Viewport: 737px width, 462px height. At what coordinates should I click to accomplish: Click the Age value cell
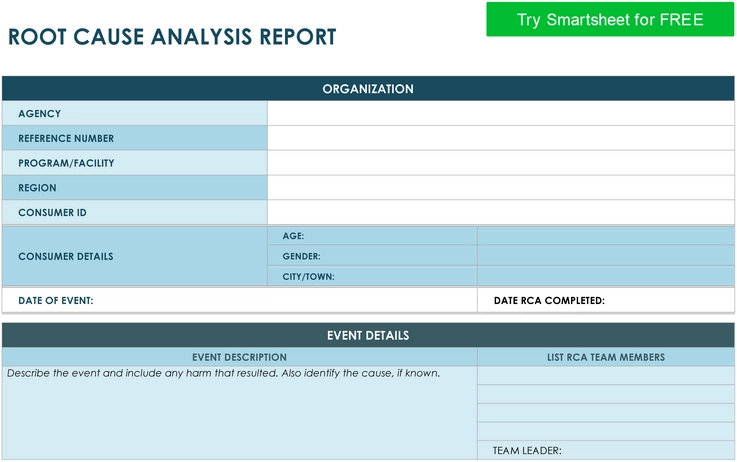coord(606,236)
